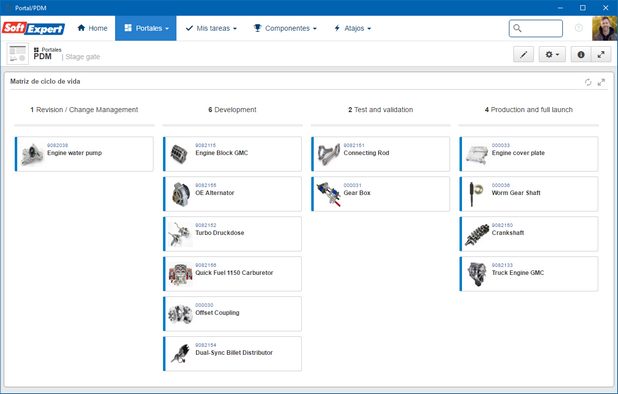Click the Quick Fuel 1150 Carburetor image

pos(180,274)
